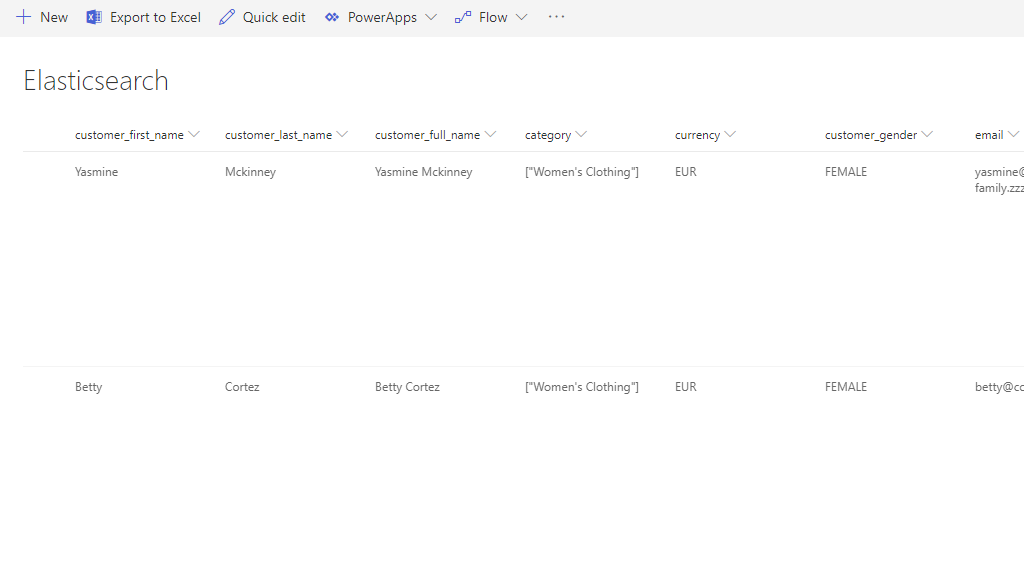Click the Elasticsearch list title
The width and height of the screenshot is (1024, 561).
pos(96,81)
